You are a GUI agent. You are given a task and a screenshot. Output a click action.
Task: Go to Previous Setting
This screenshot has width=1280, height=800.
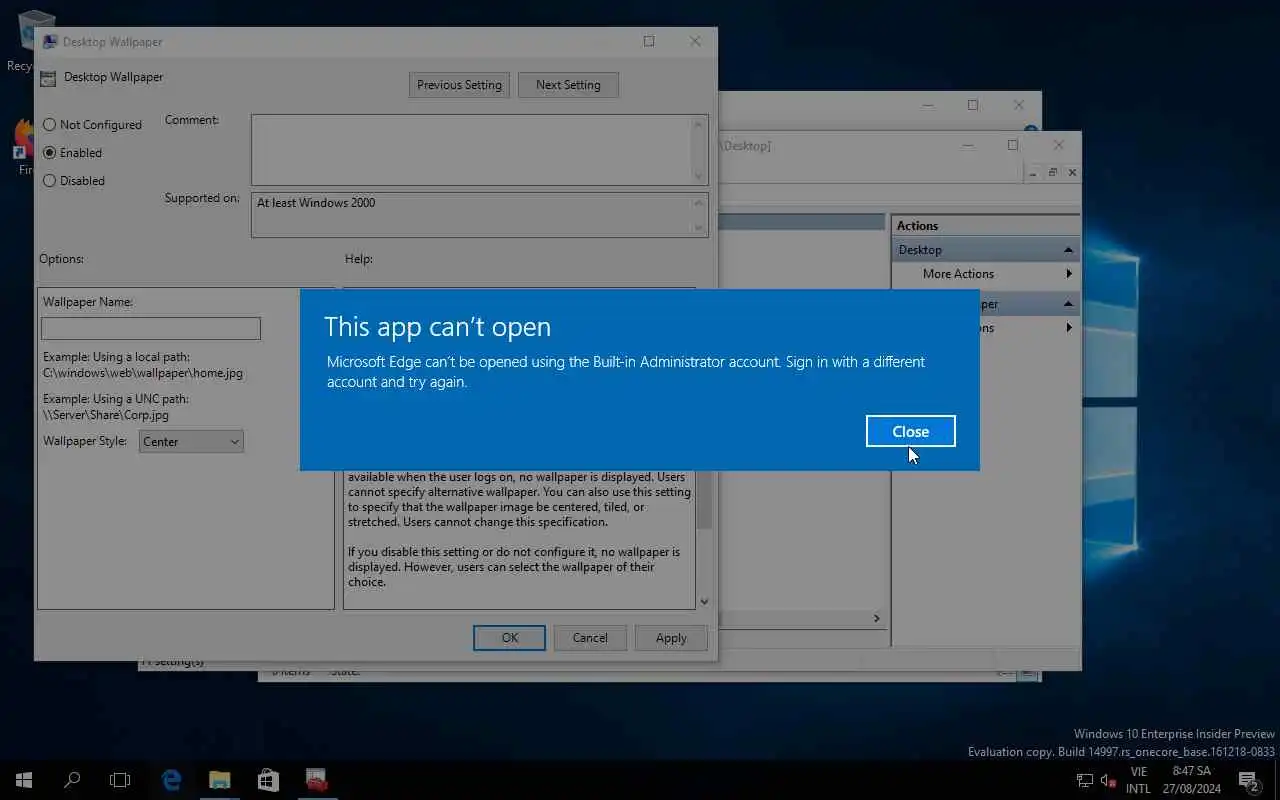459,85
